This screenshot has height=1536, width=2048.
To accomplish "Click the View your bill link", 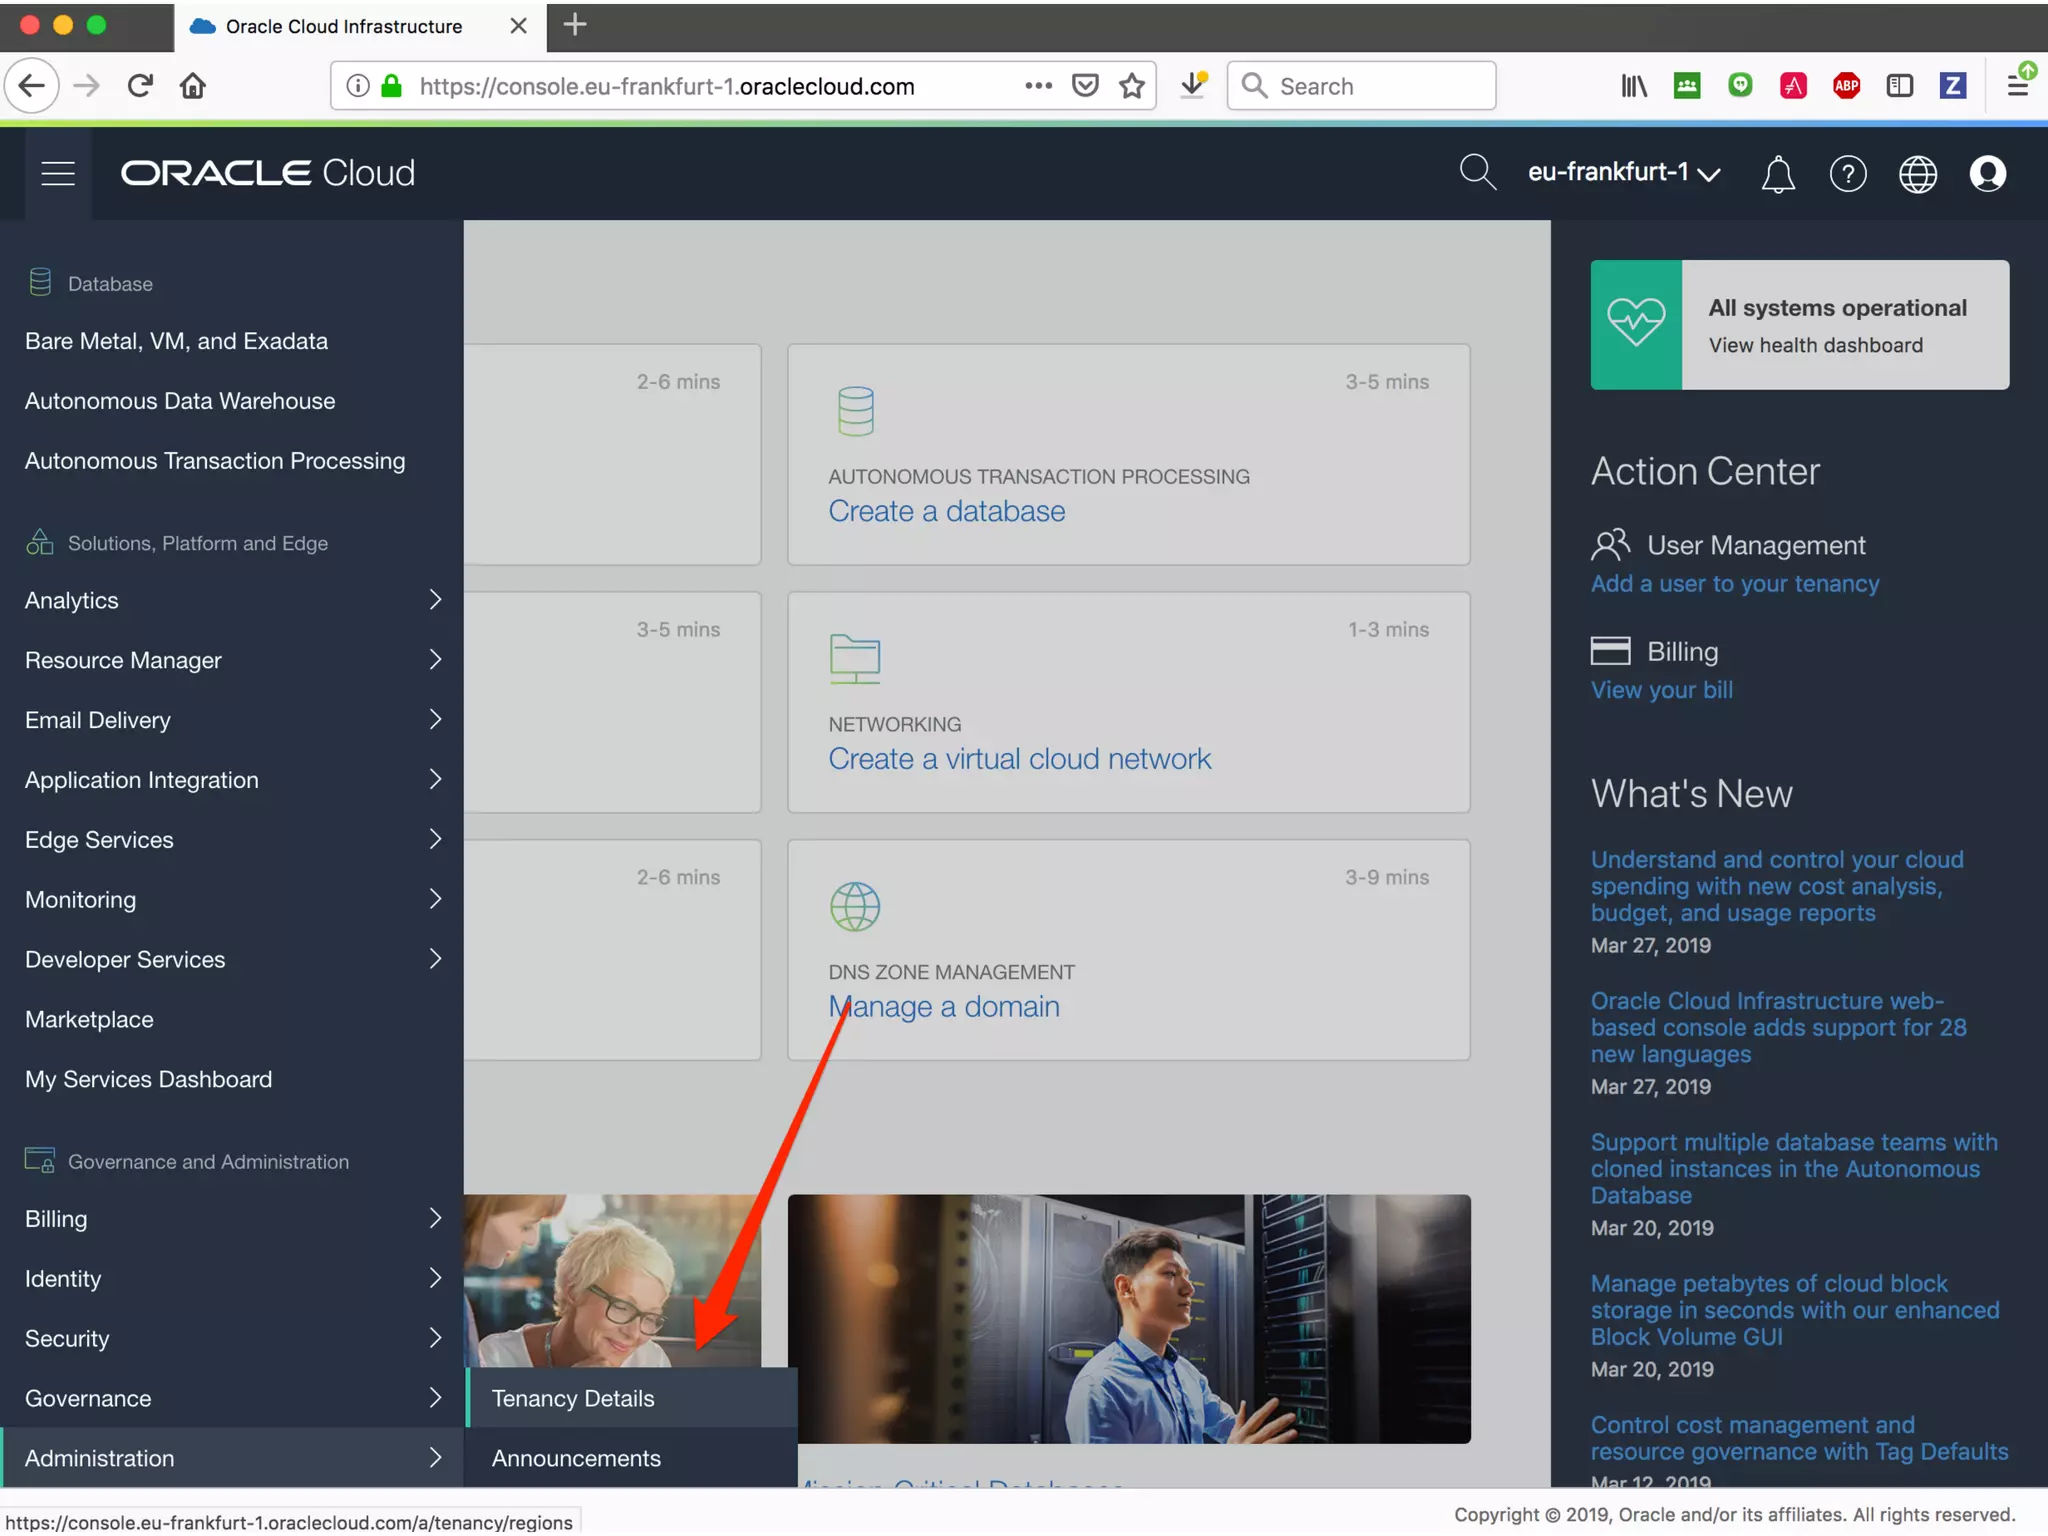I will click(1661, 690).
